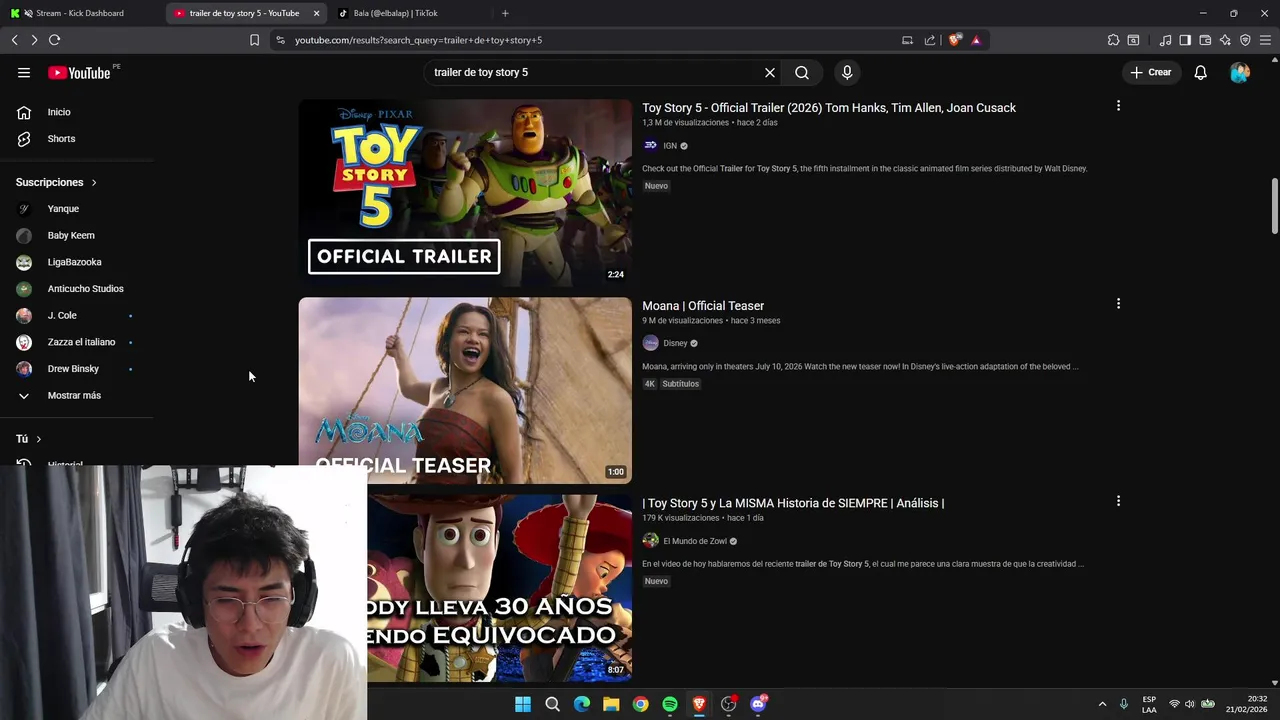Open more options for Análisis video
Screen dimensions: 1280x720
coord(1118,500)
